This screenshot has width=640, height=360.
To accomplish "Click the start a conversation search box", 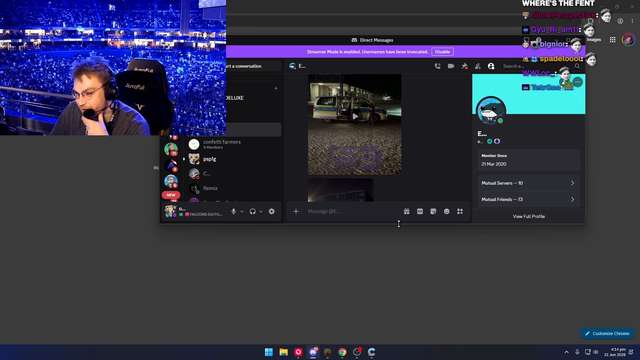I will tap(253, 66).
